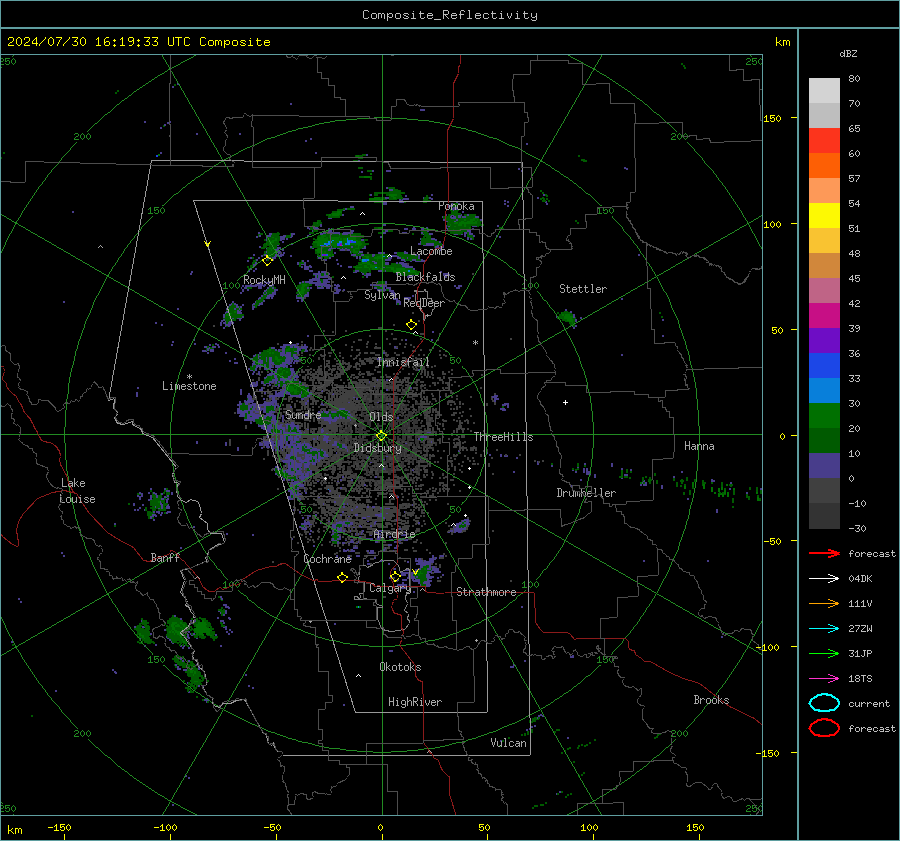This screenshot has height=841, width=900.
Task: Click the Sylvan label on the map
Action: (x=382, y=295)
